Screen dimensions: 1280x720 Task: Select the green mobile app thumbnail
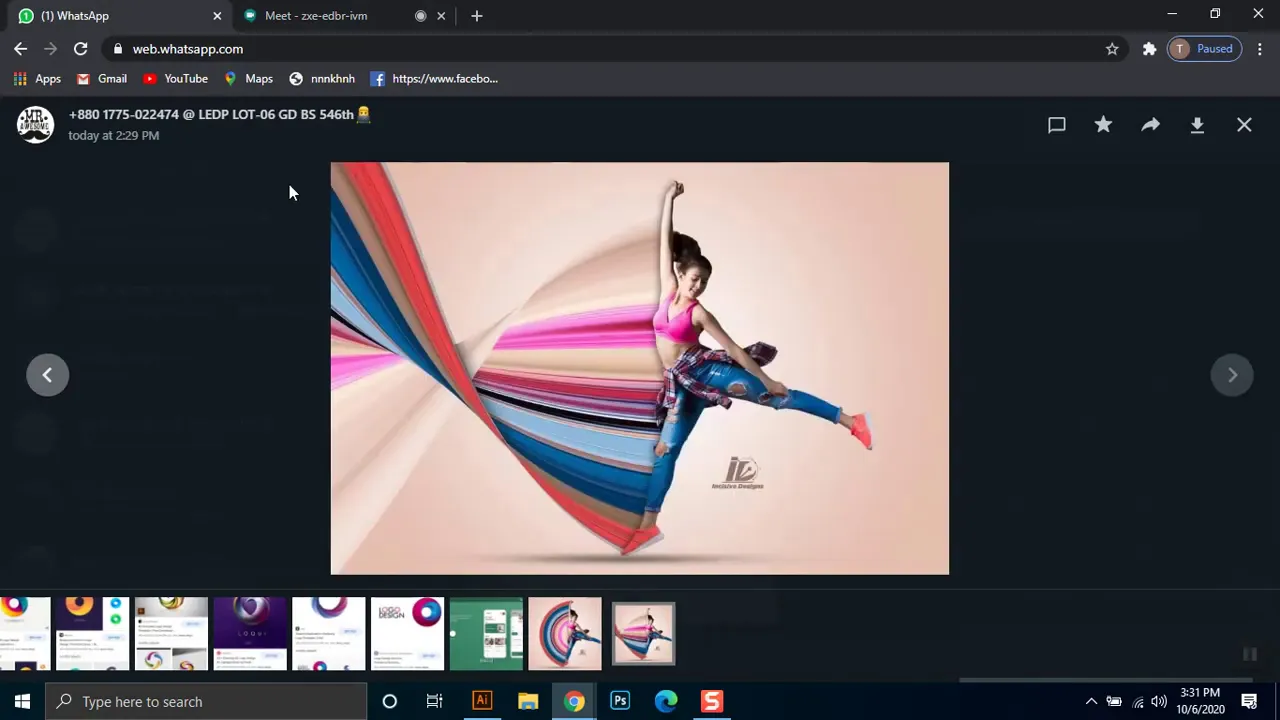(486, 634)
